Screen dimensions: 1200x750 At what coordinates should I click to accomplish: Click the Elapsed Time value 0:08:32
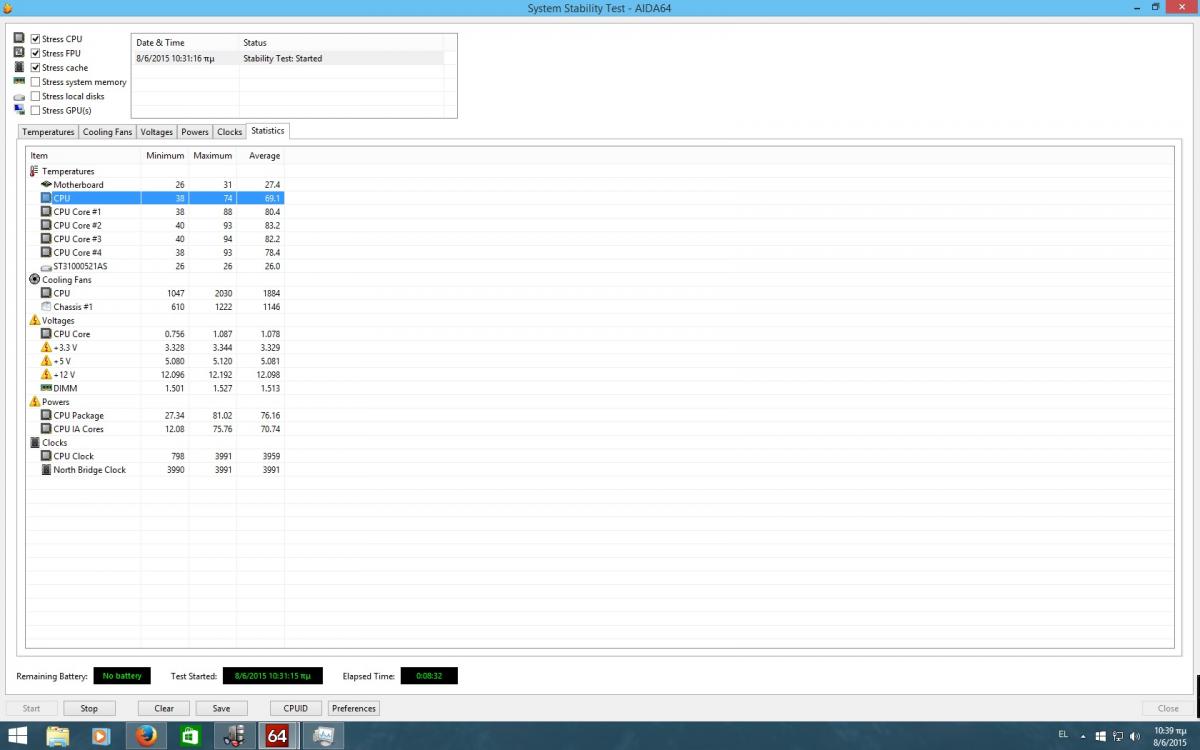click(x=429, y=676)
